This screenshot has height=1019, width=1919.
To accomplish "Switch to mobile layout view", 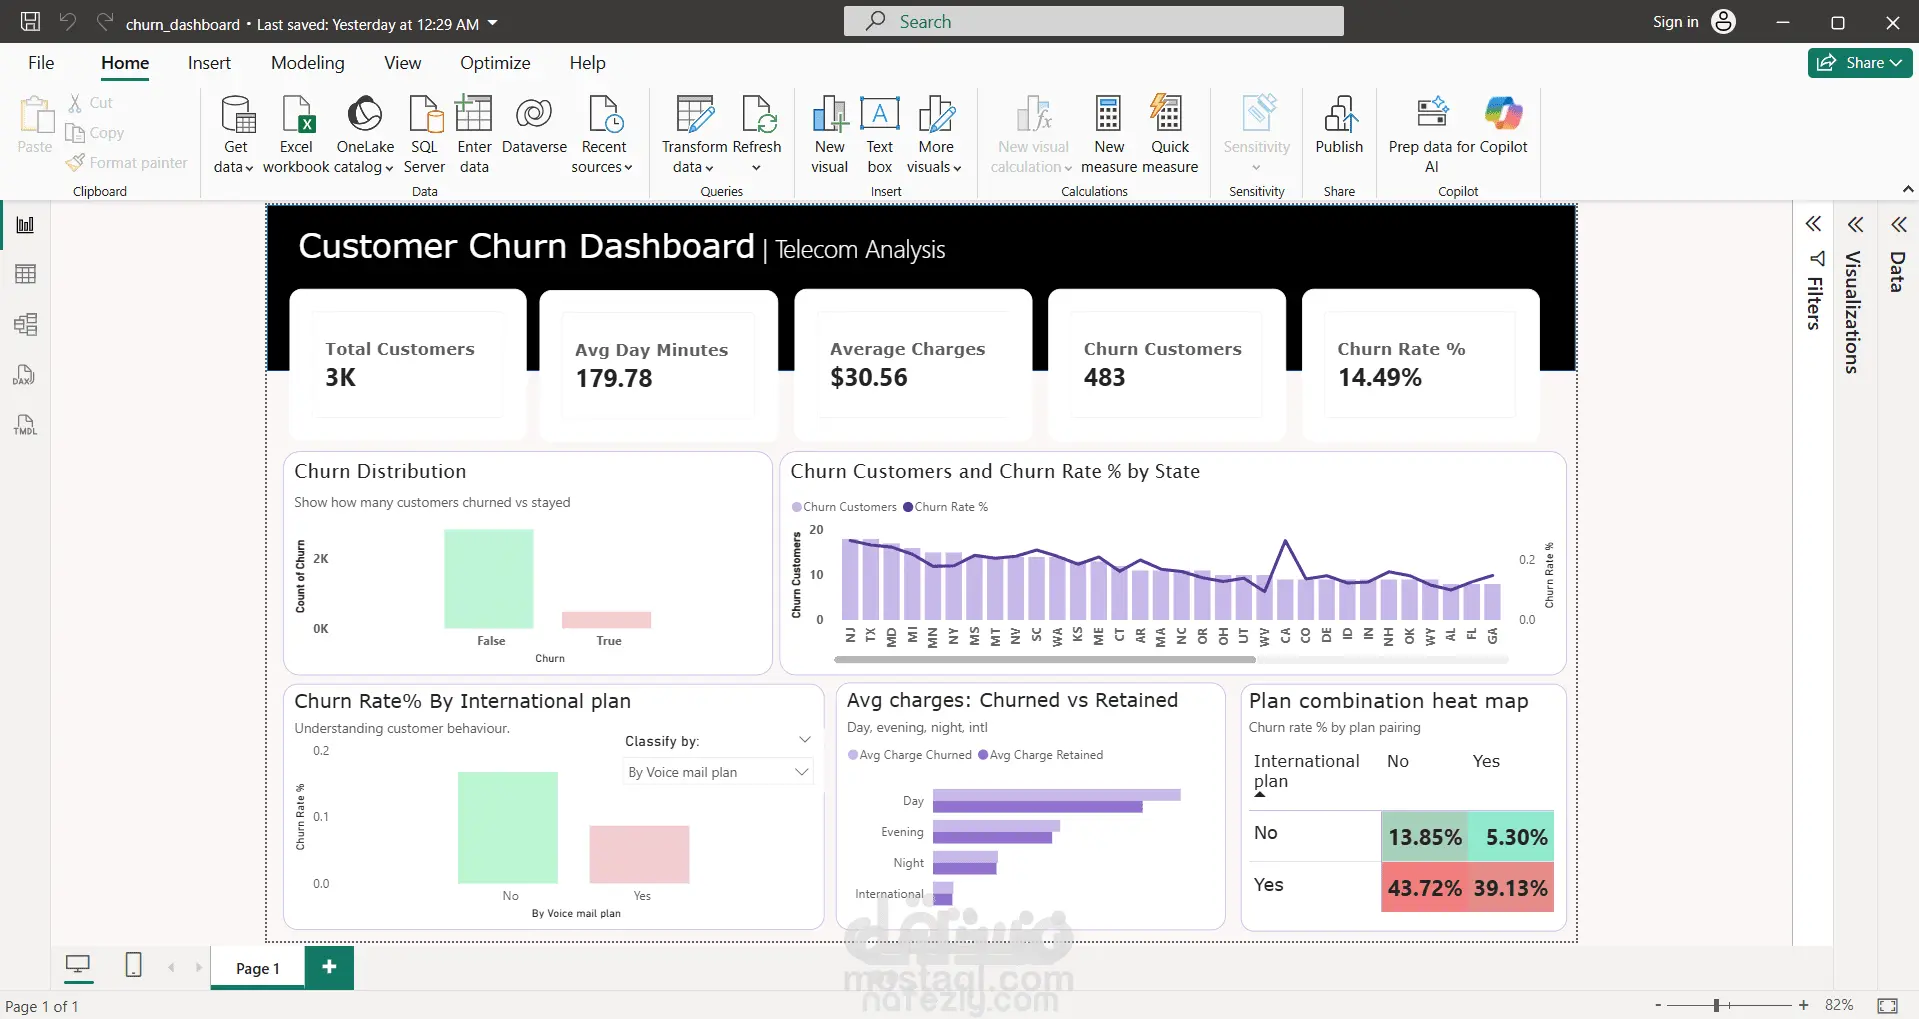I will [133, 965].
